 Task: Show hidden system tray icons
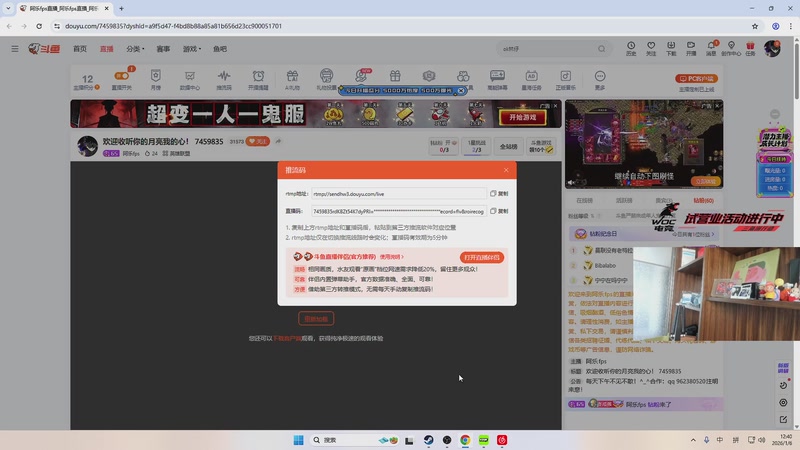pyautogui.click(x=693, y=440)
